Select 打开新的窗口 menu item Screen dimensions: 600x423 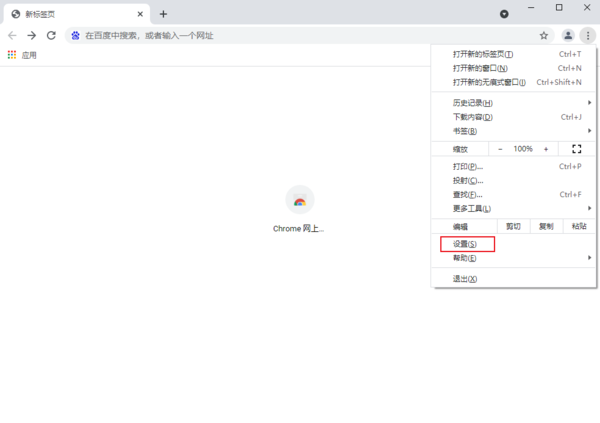click(514, 68)
